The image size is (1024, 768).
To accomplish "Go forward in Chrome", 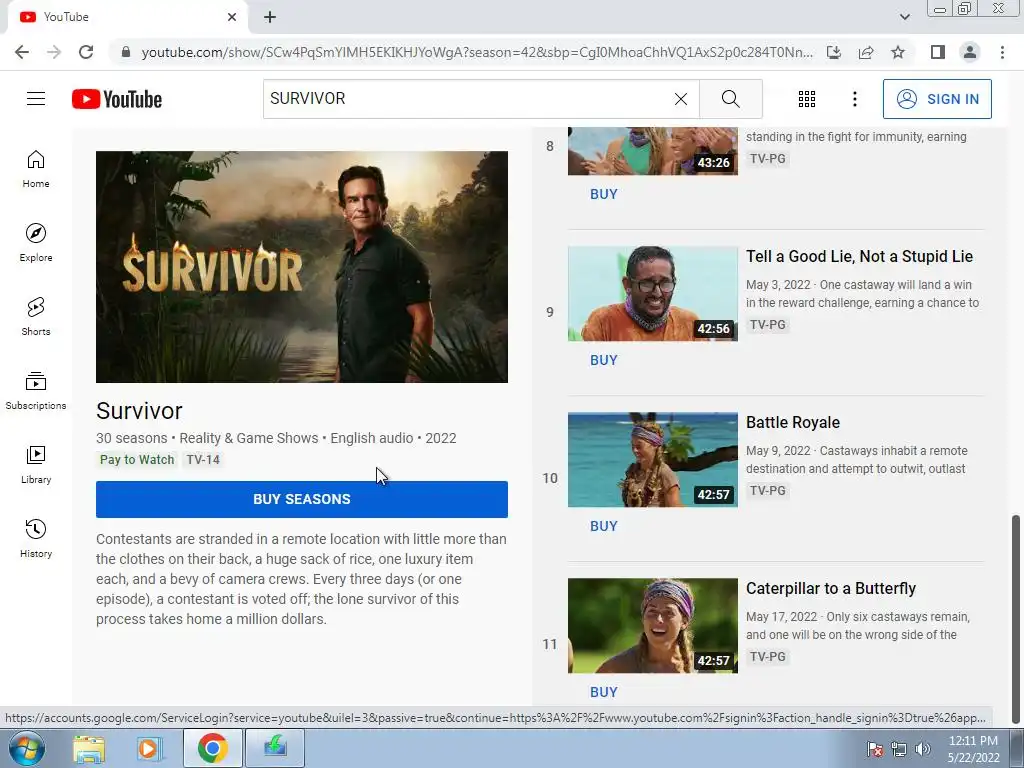I will (54, 52).
